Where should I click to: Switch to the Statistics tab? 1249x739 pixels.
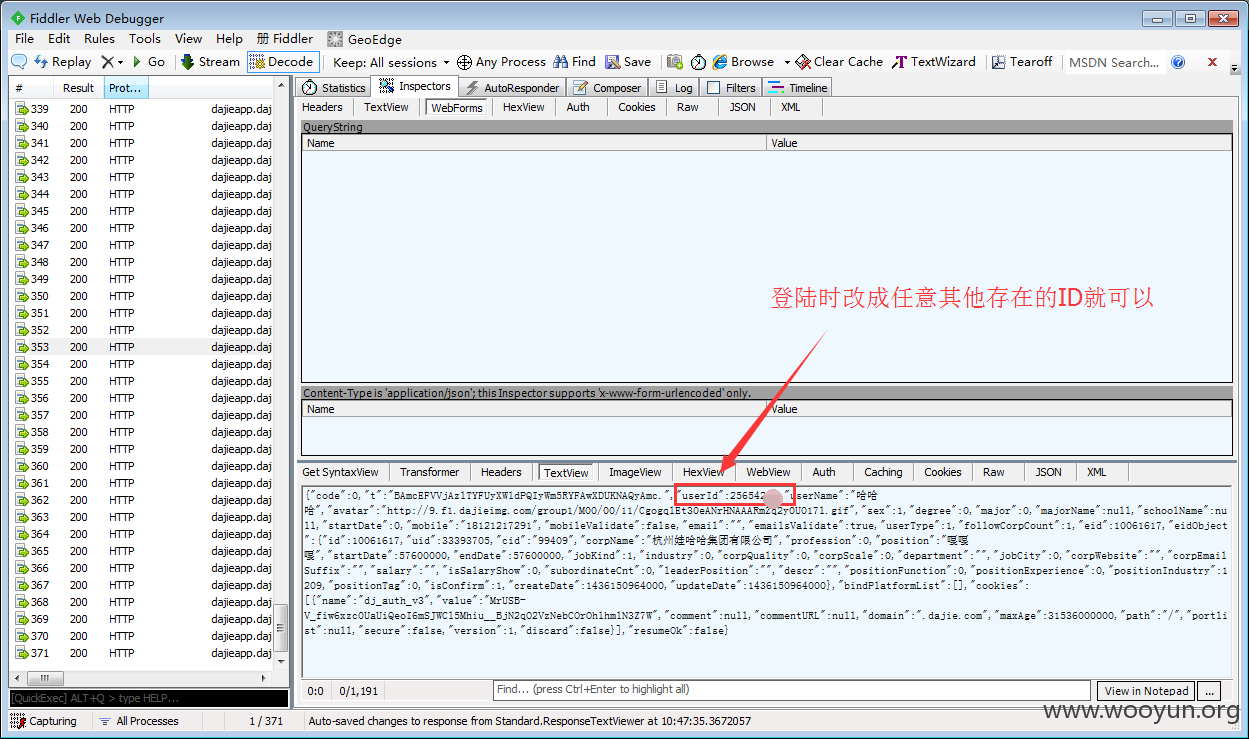pyautogui.click(x=334, y=88)
